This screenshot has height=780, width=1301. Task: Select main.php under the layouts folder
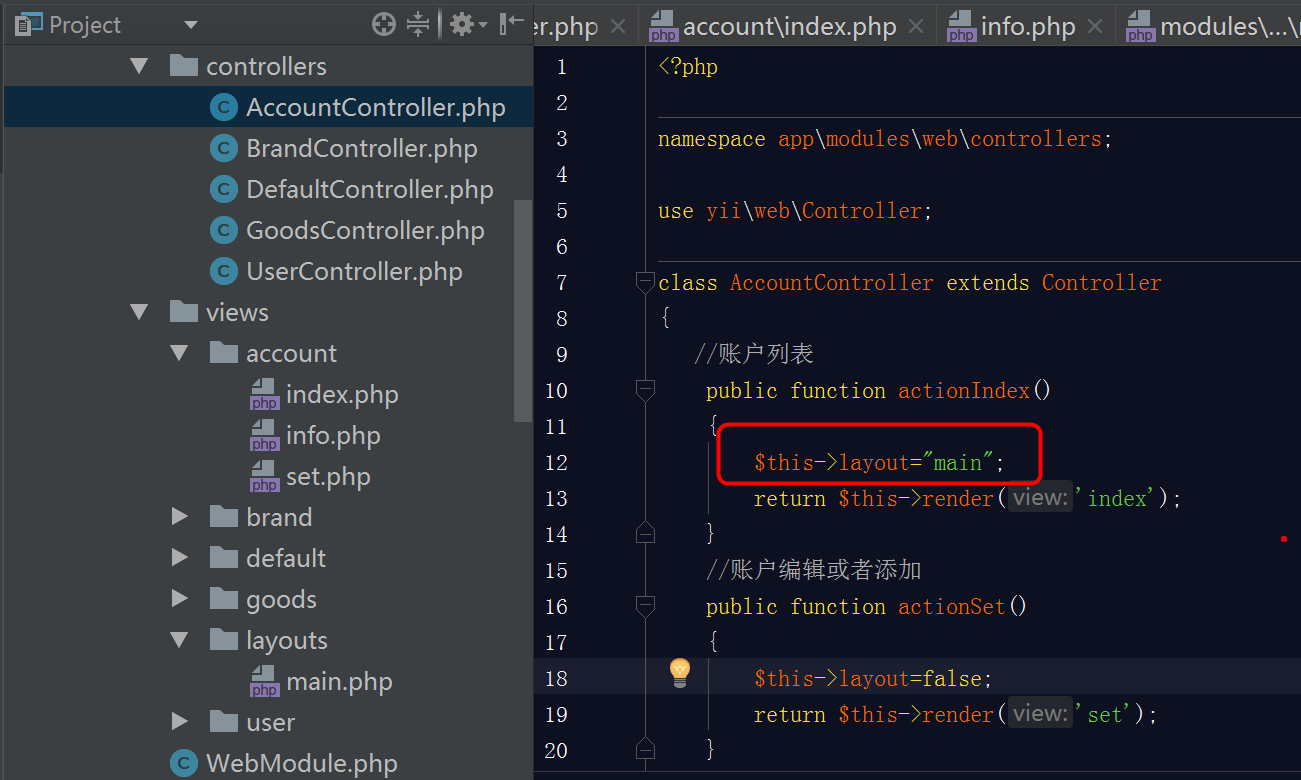coord(339,682)
